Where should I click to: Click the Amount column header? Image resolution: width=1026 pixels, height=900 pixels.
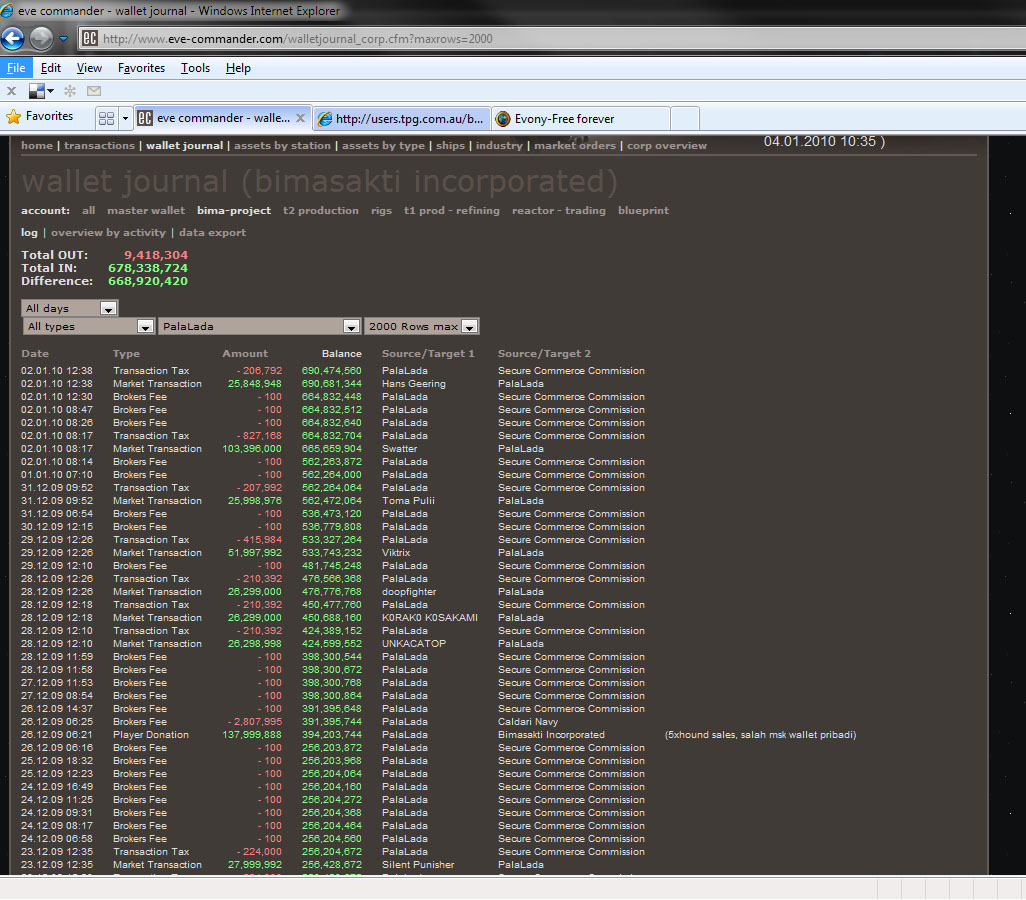pos(245,353)
